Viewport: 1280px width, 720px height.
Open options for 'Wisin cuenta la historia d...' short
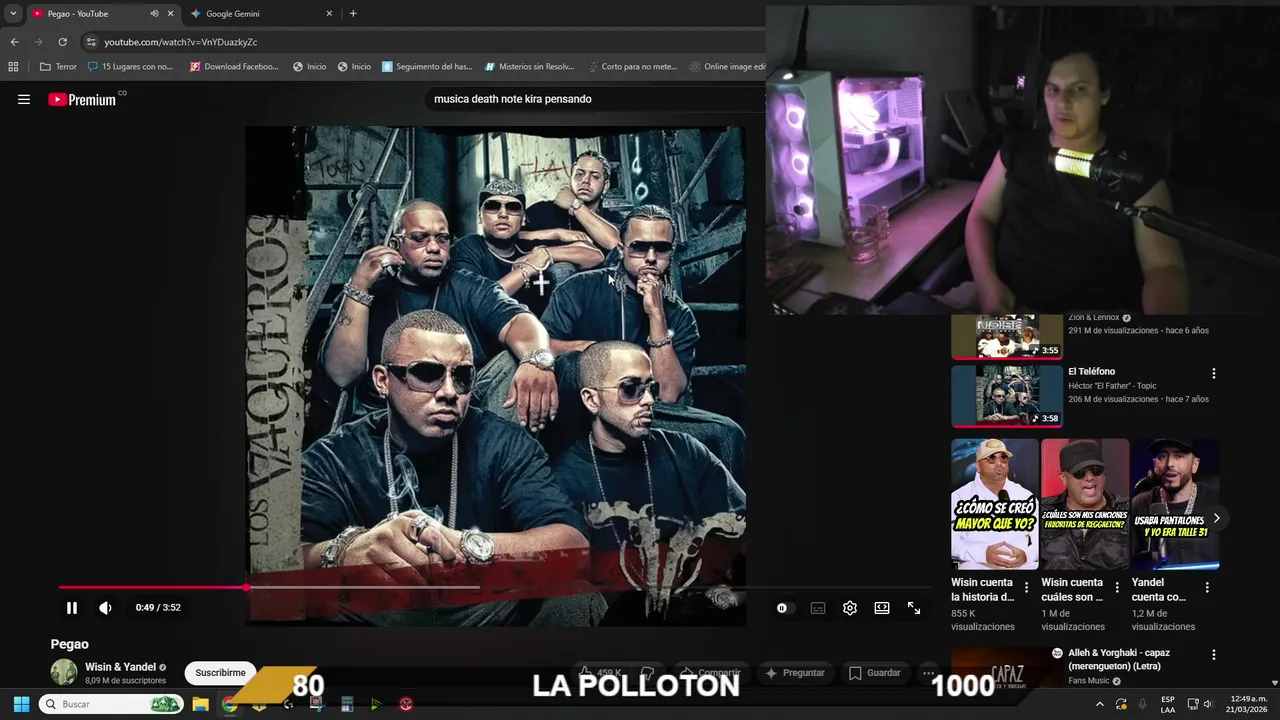(1026, 588)
